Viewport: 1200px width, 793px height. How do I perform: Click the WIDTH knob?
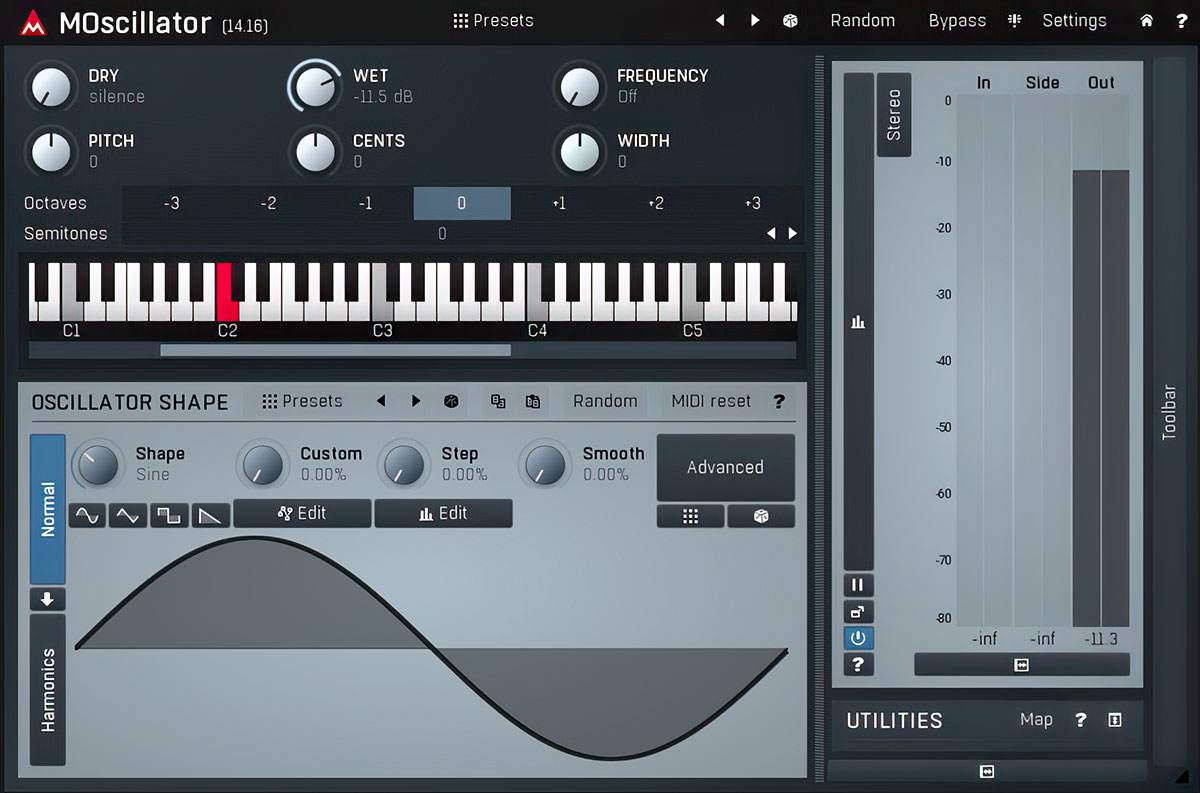579,152
